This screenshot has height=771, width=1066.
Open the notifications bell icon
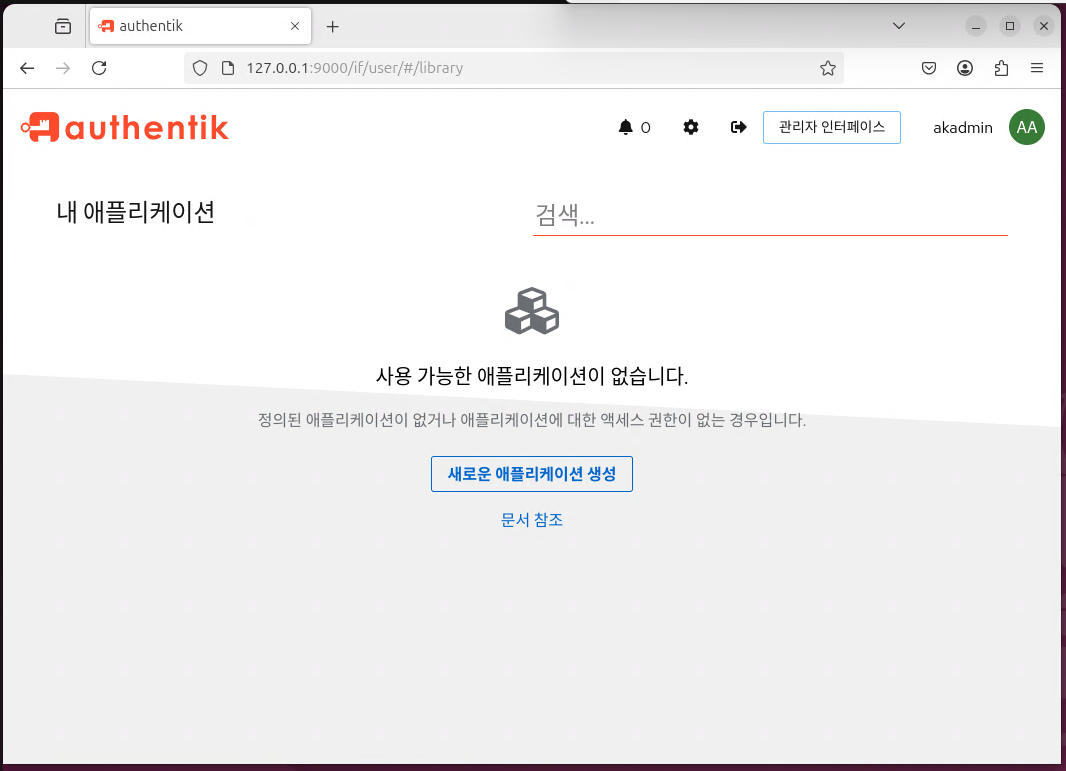[625, 127]
